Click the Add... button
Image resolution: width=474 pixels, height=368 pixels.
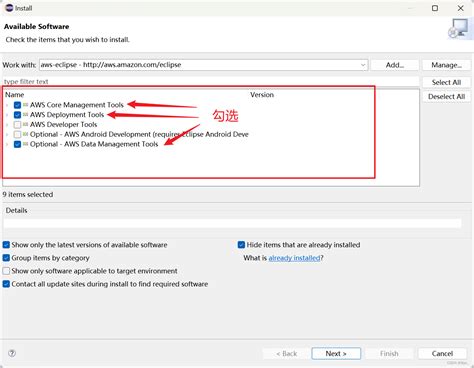tap(395, 65)
